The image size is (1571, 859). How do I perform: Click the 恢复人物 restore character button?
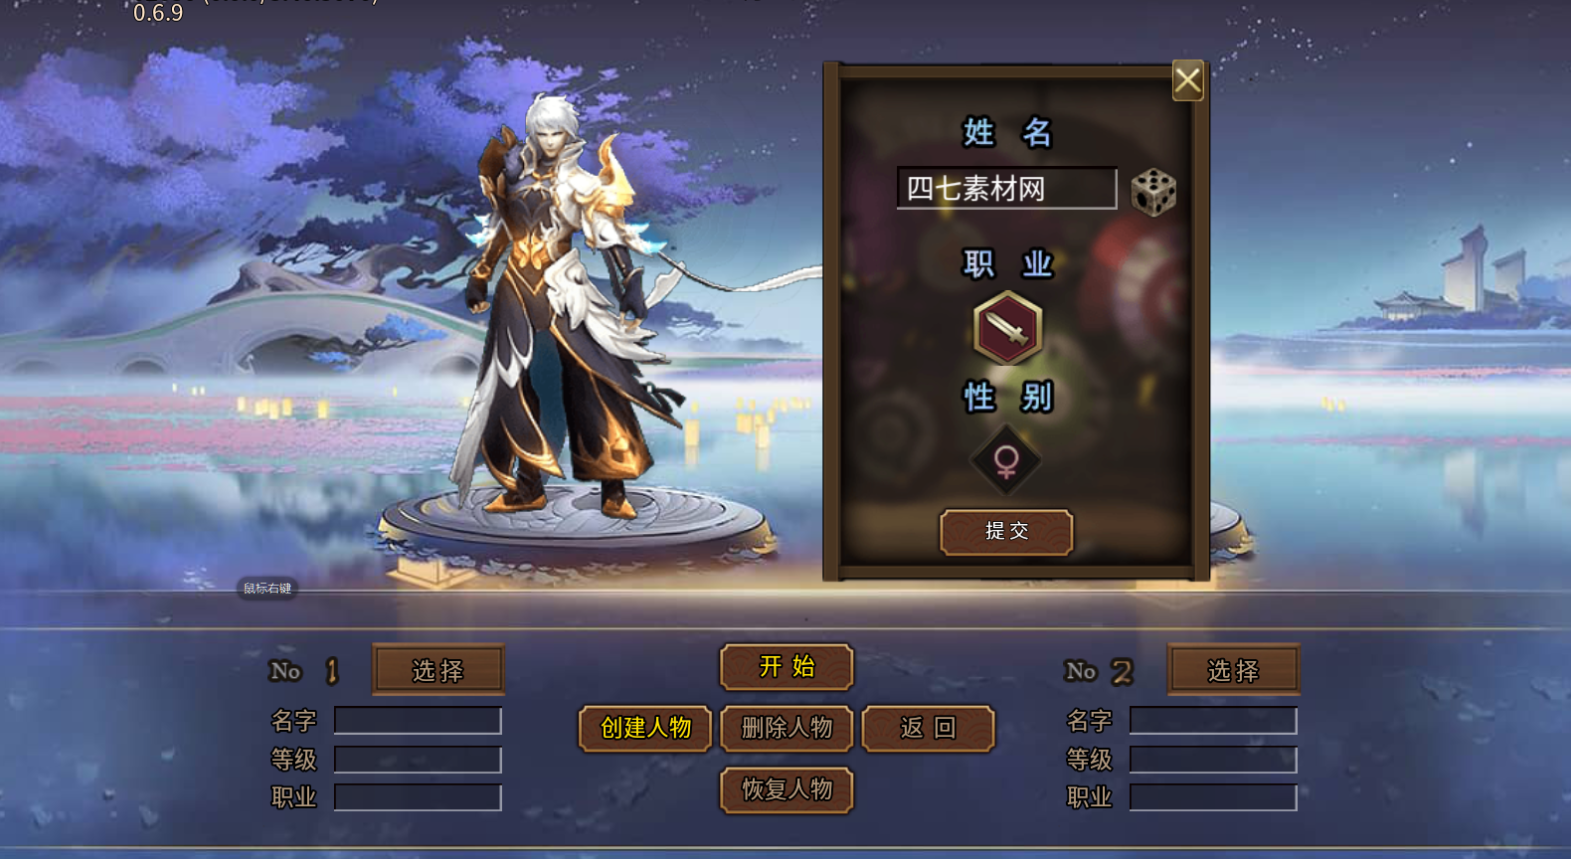786,790
